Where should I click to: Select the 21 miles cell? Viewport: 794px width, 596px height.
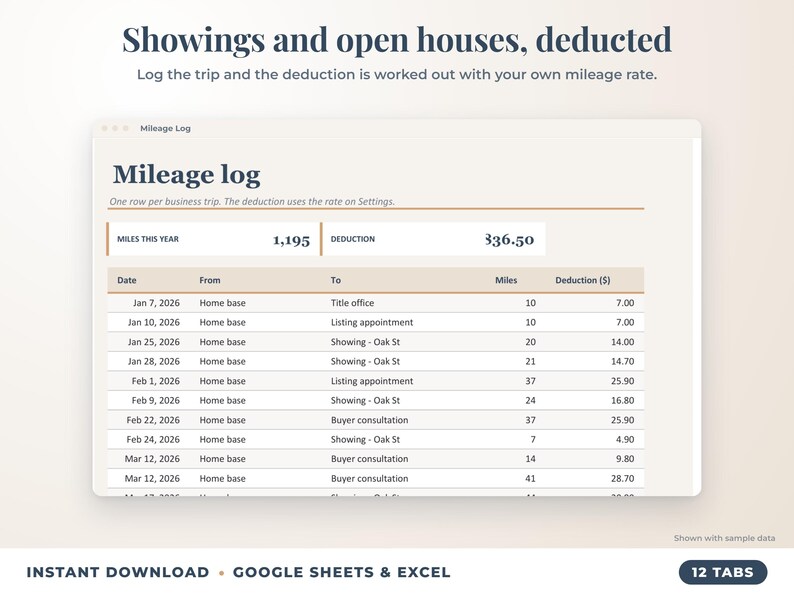click(x=530, y=361)
